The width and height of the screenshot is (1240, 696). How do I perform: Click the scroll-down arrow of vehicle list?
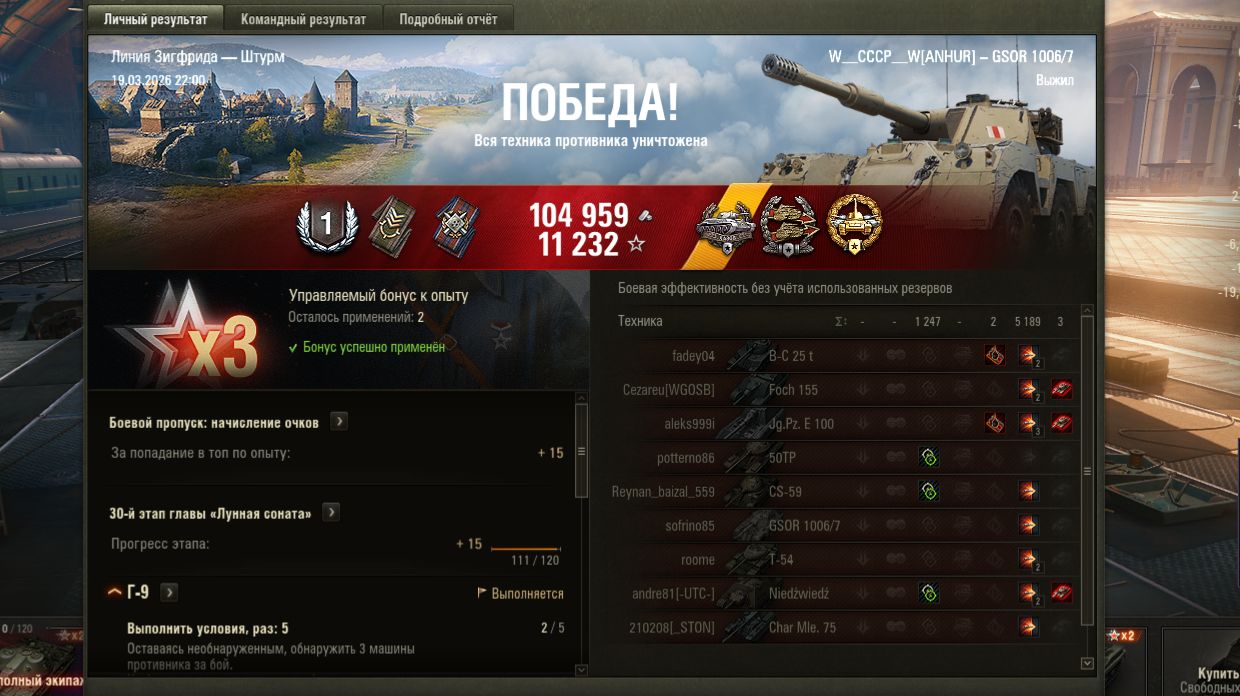point(1088,663)
